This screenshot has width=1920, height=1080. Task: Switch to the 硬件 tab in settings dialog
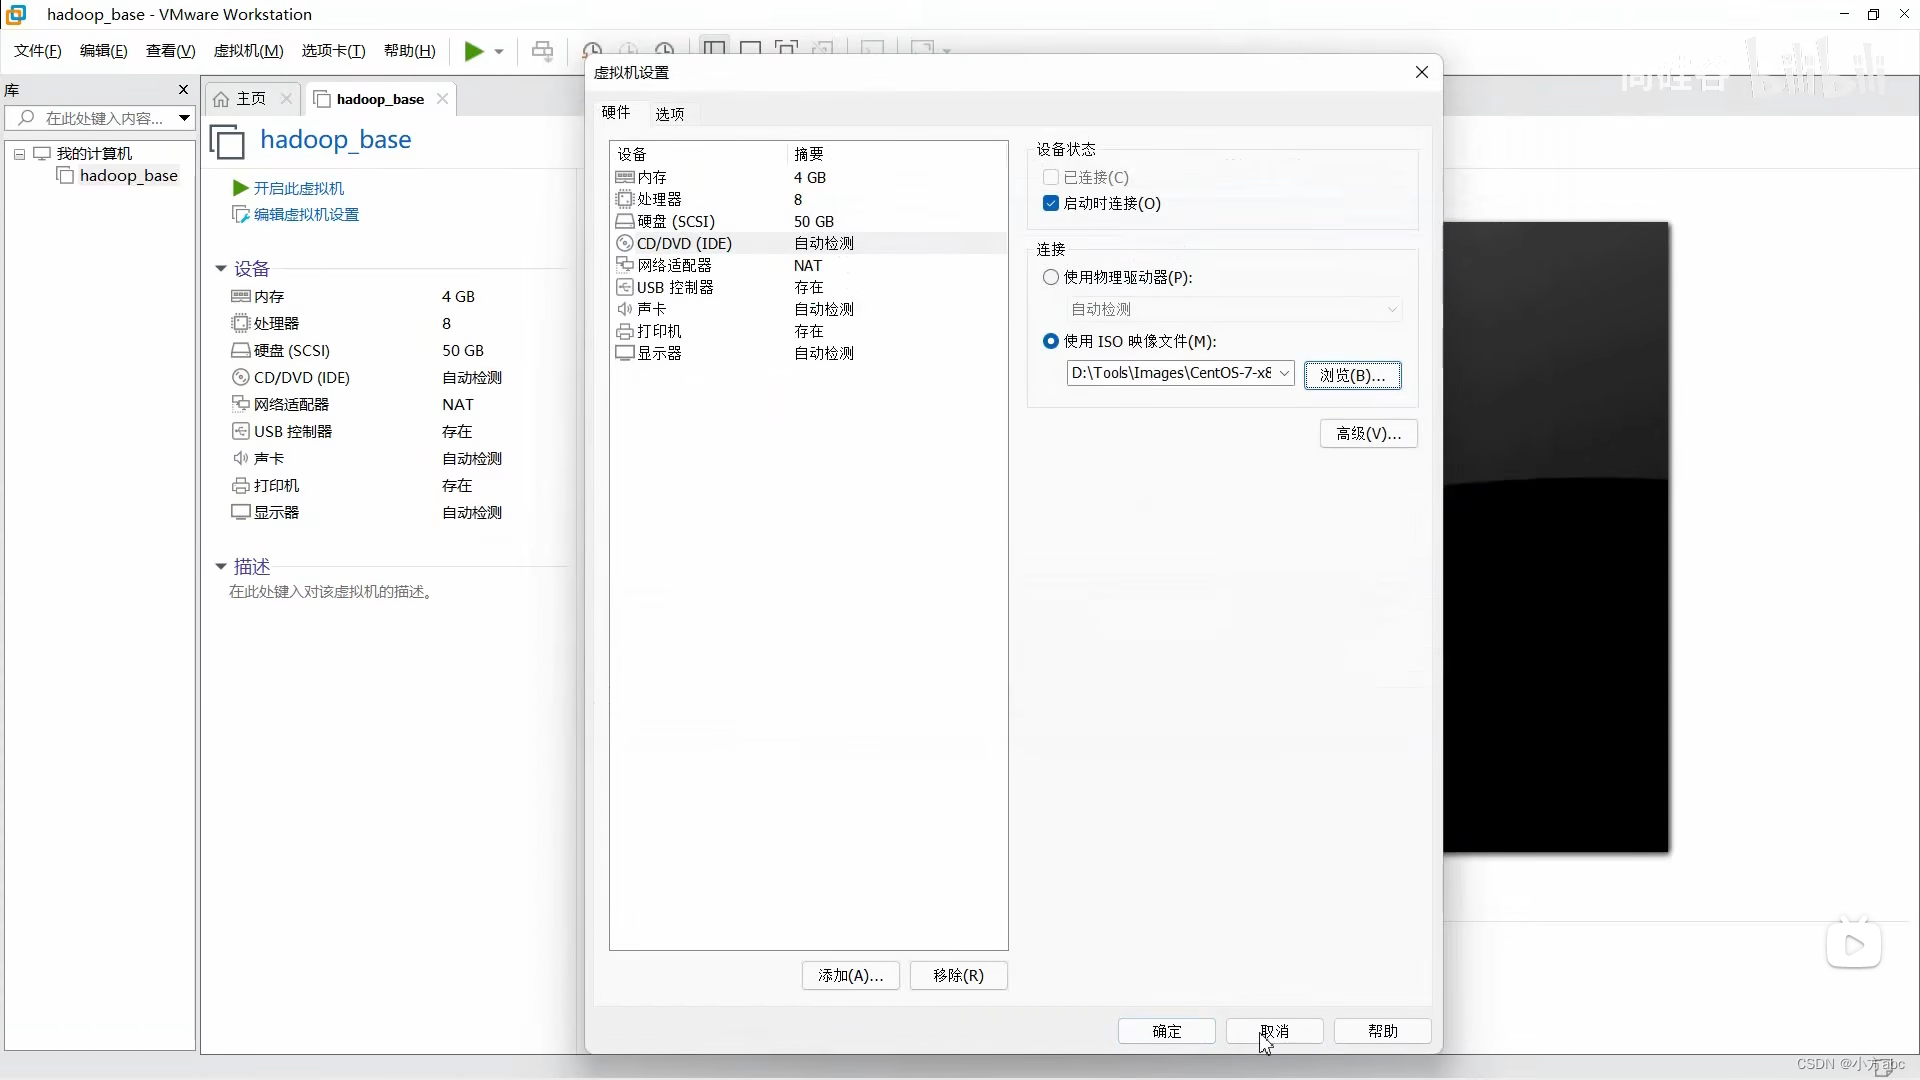click(x=616, y=113)
